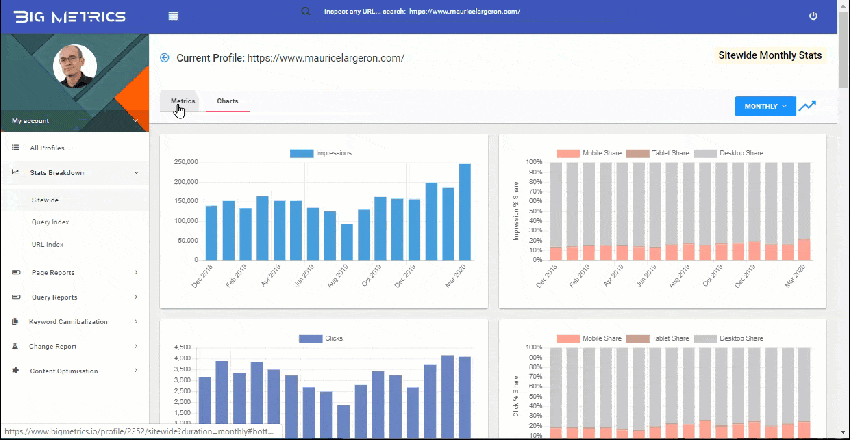850x440 pixels.
Task: Click the Stats Breakdown chart icon
Action: 16,172
